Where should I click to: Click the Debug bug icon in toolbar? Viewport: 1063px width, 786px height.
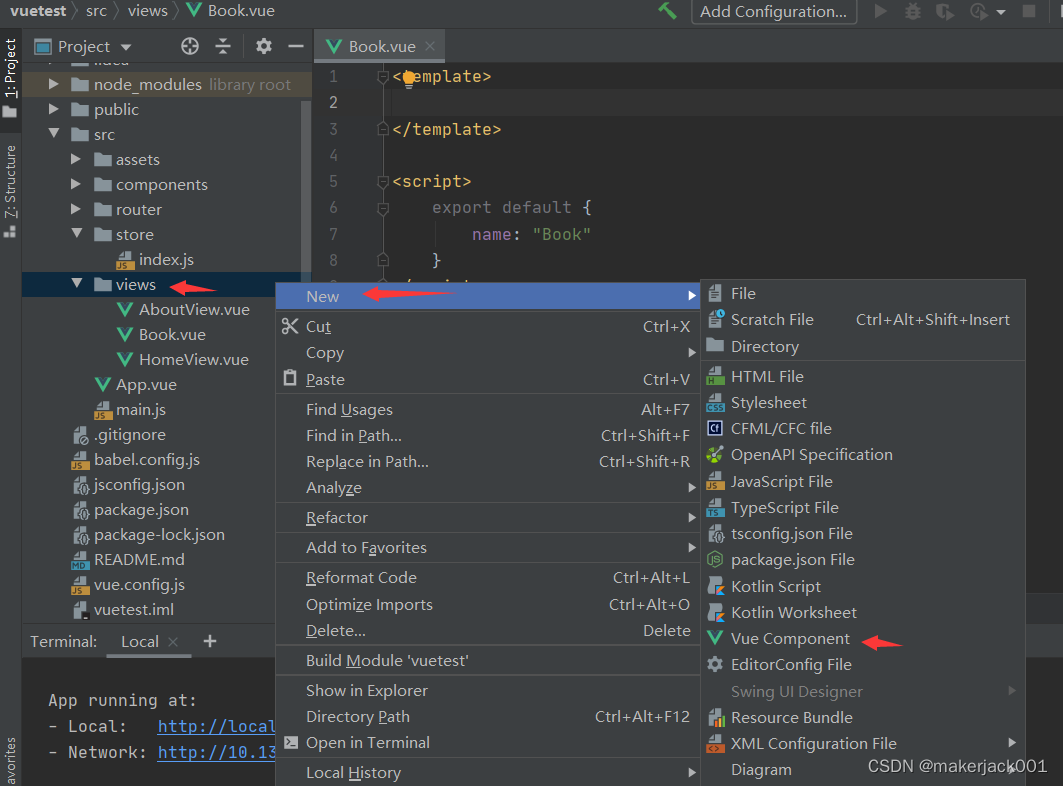(912, 11)
